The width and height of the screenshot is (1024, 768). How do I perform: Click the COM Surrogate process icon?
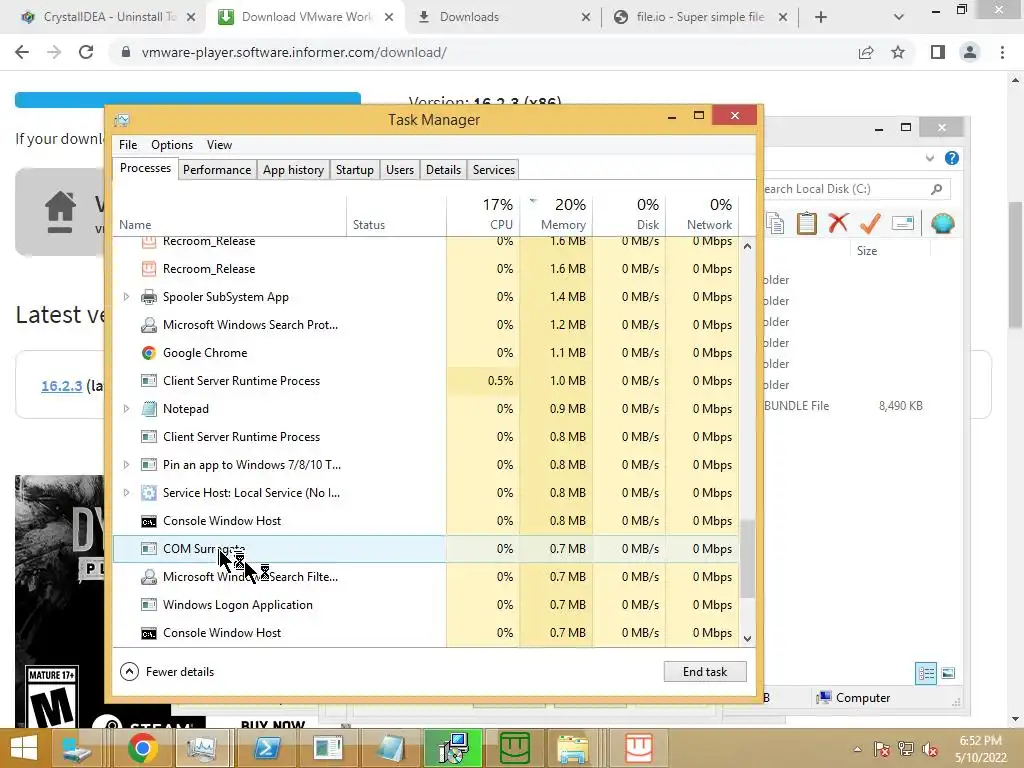pos(149,549)
